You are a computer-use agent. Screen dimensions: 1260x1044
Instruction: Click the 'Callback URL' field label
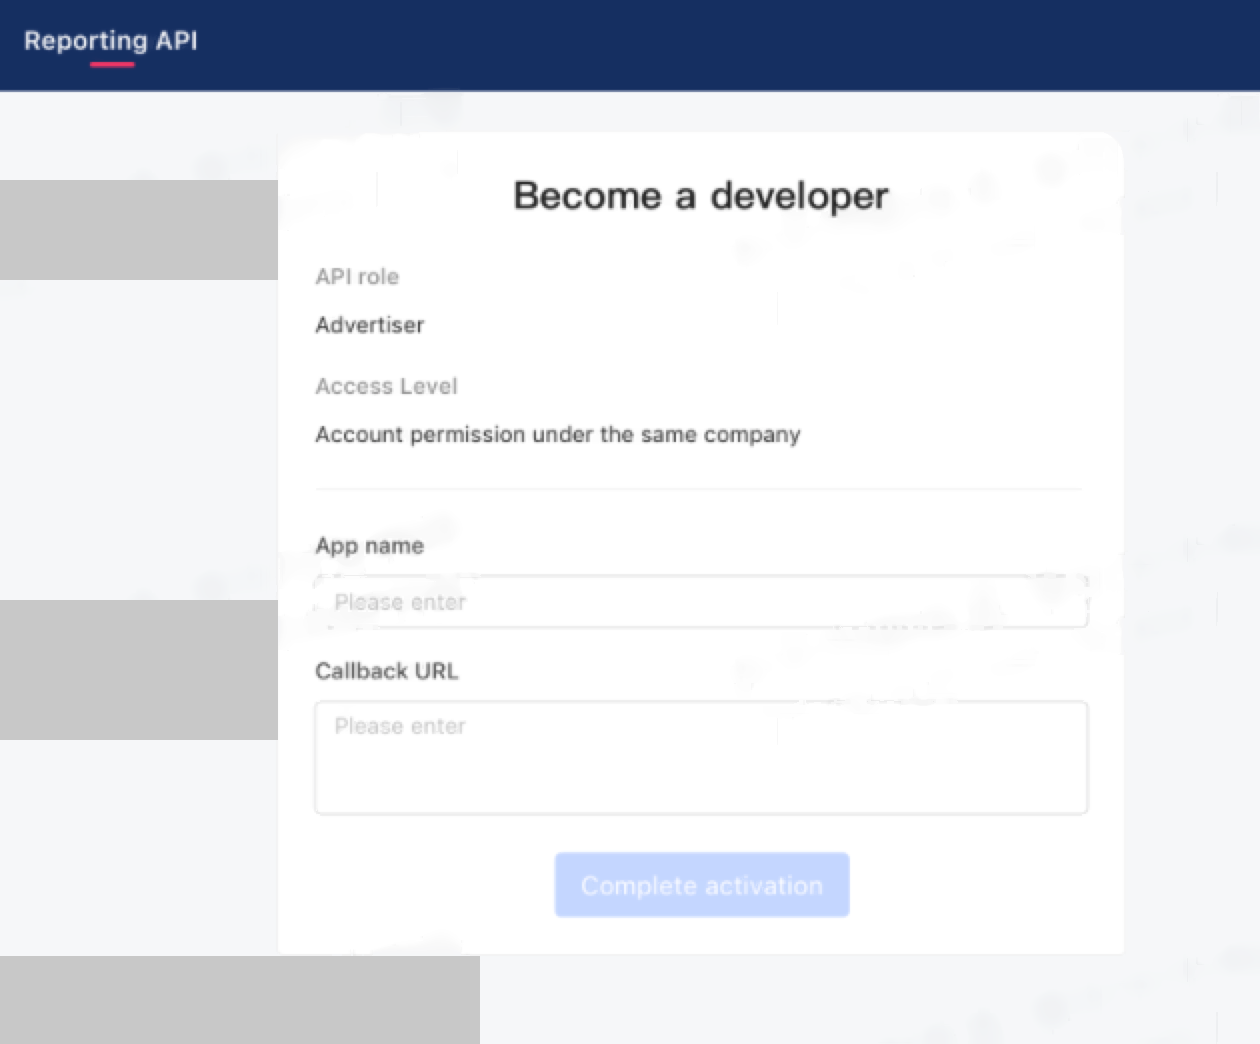[x=387, y=671]
